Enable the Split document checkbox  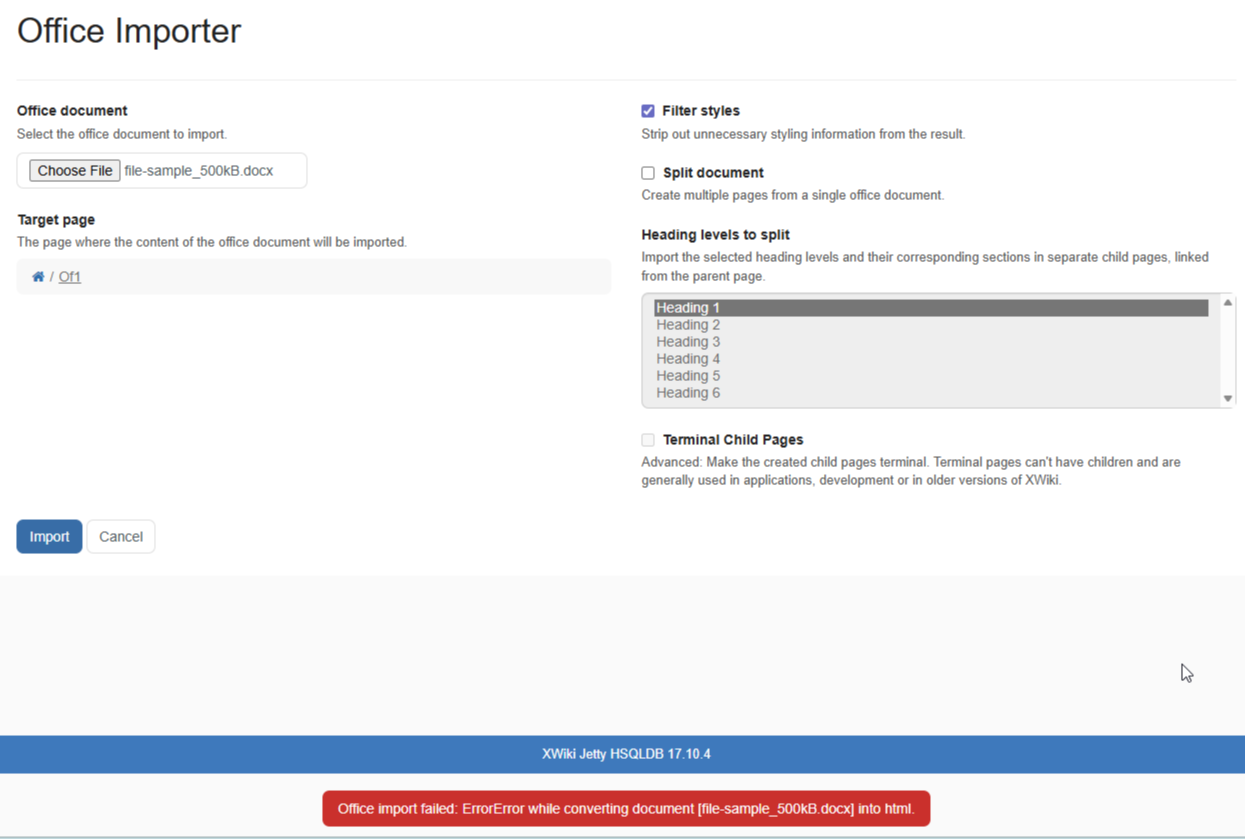648,173
